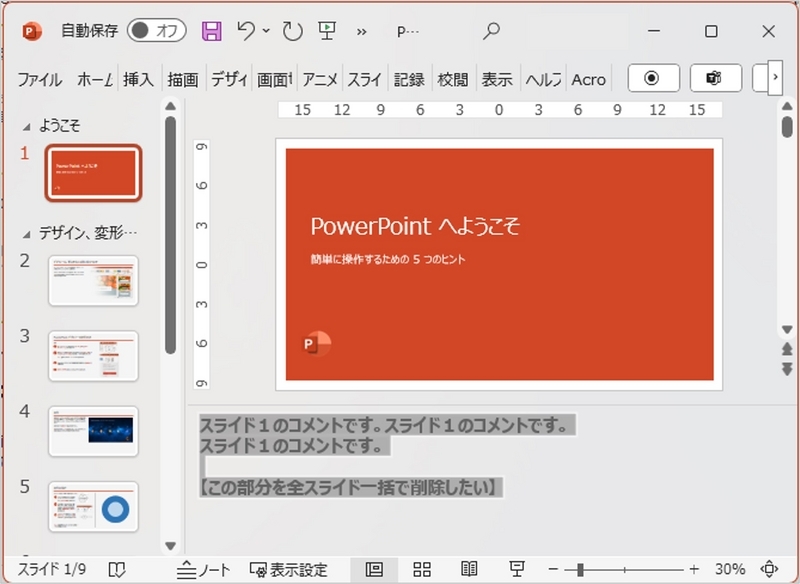Viewport: 800px width, 584px height.
Task: Select slide 3 thumbnail
Action: (x=93, y=356)
